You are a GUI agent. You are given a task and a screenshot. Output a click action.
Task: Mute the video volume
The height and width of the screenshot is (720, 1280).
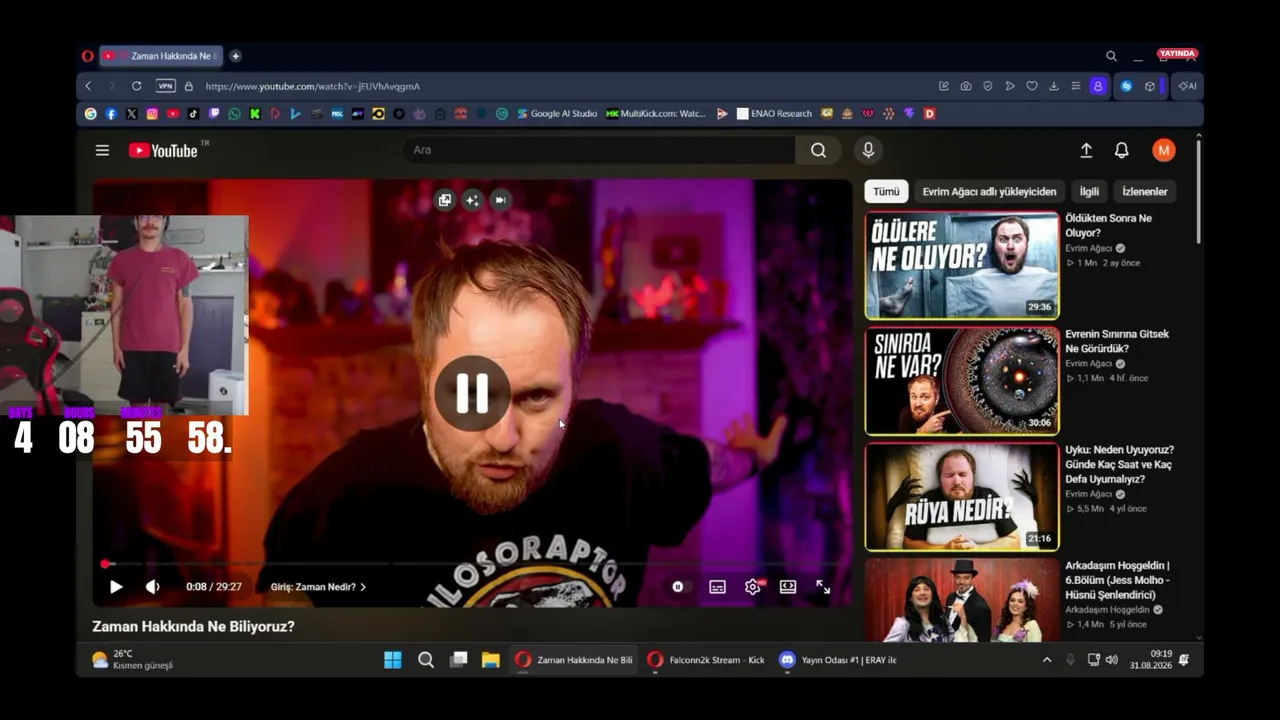click(x=152, y=587)
